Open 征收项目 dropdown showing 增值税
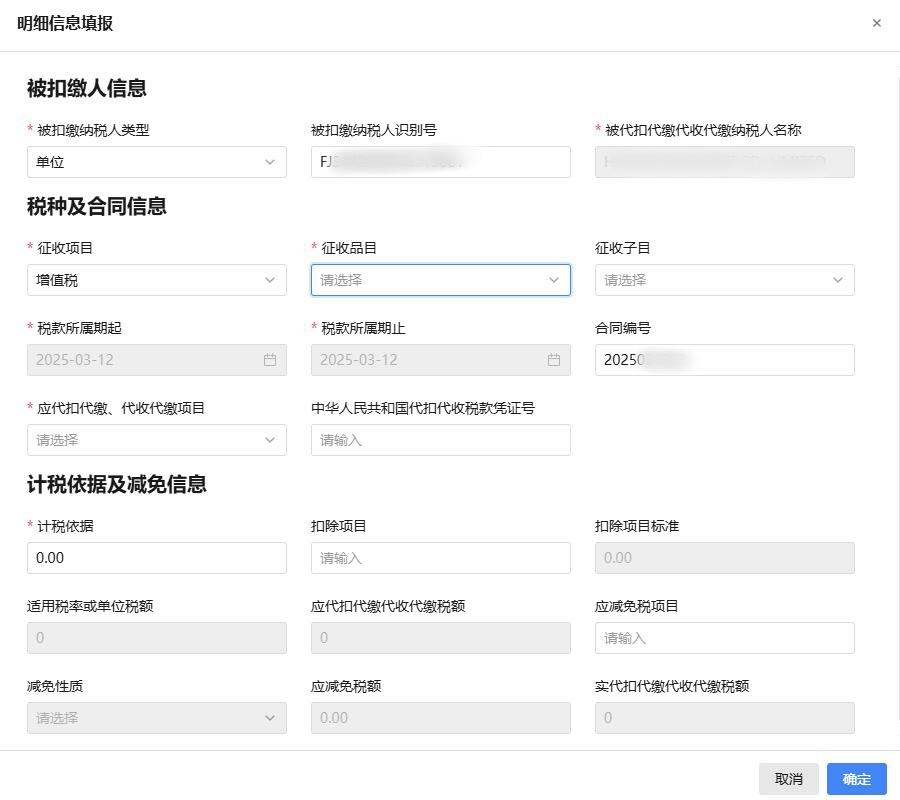 tap(157, 280)
